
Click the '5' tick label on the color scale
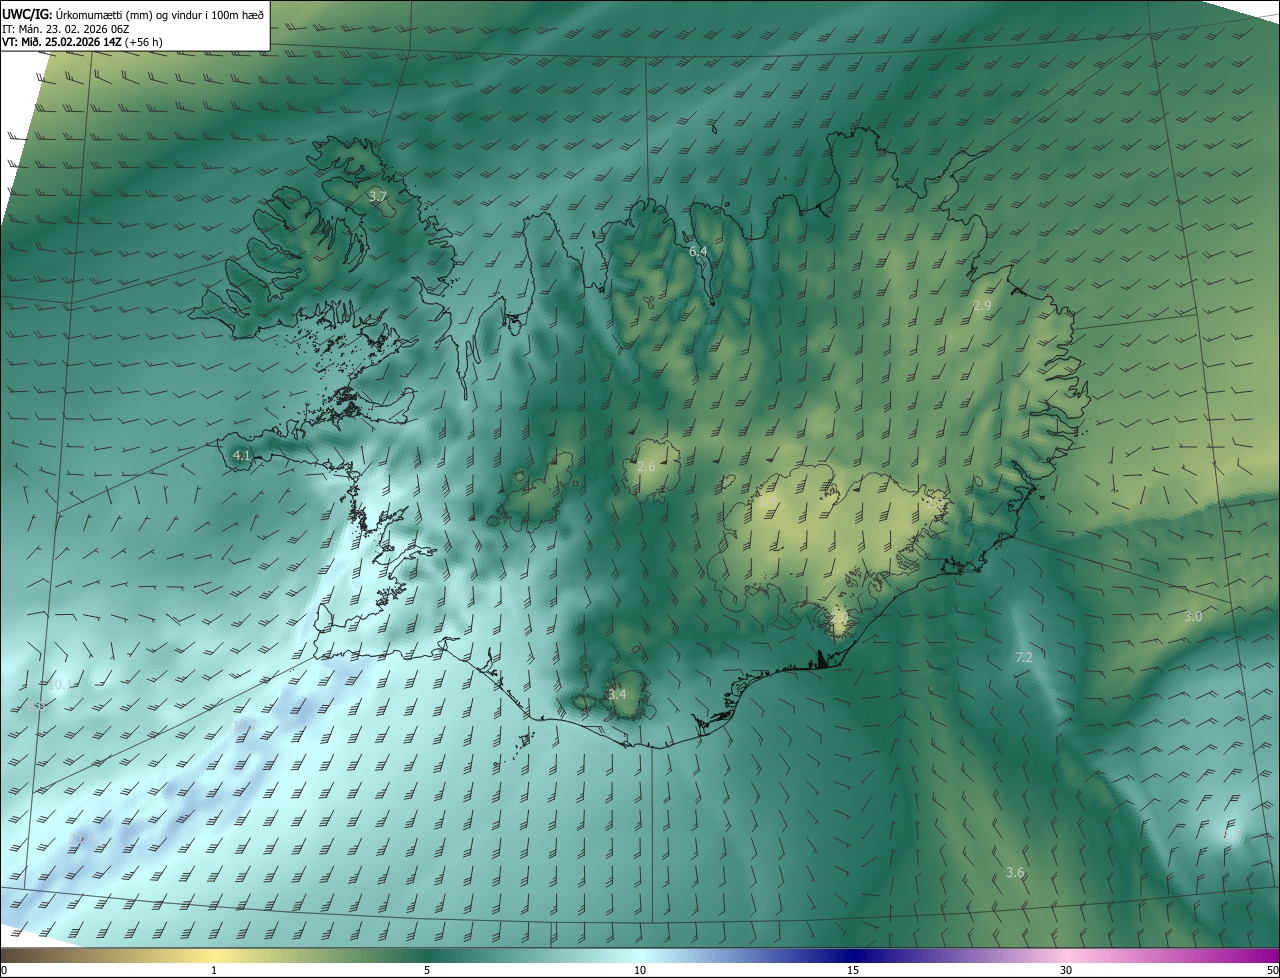(x=427, y=970)
